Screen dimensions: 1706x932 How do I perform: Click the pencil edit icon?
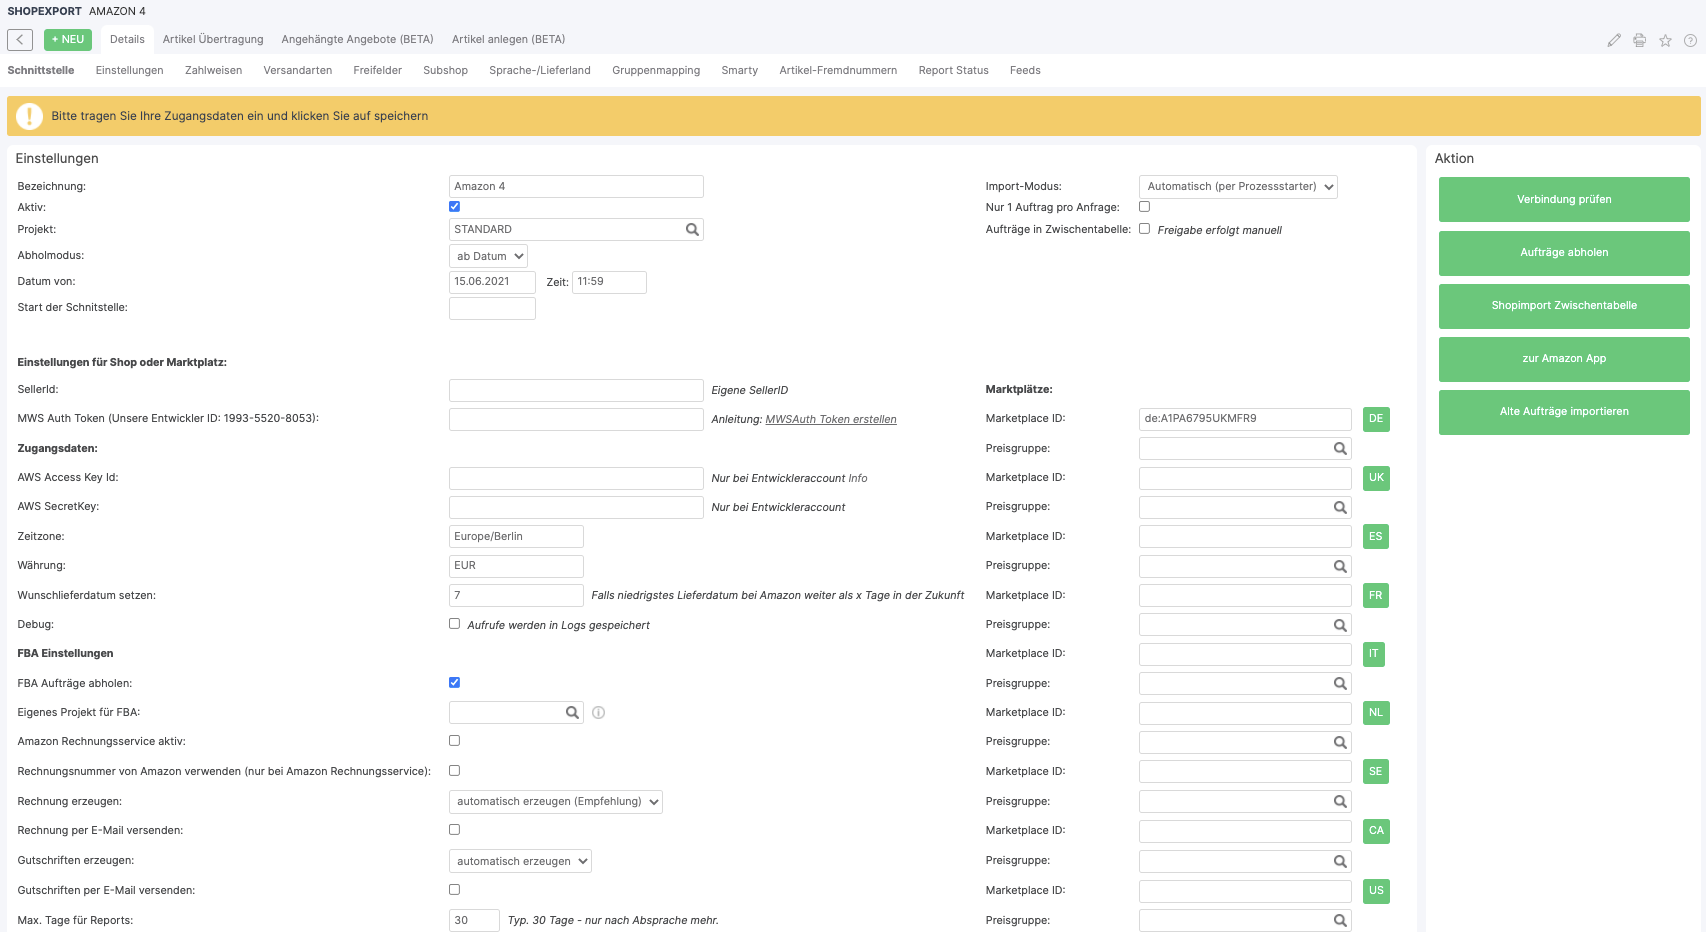point(1614,41)
